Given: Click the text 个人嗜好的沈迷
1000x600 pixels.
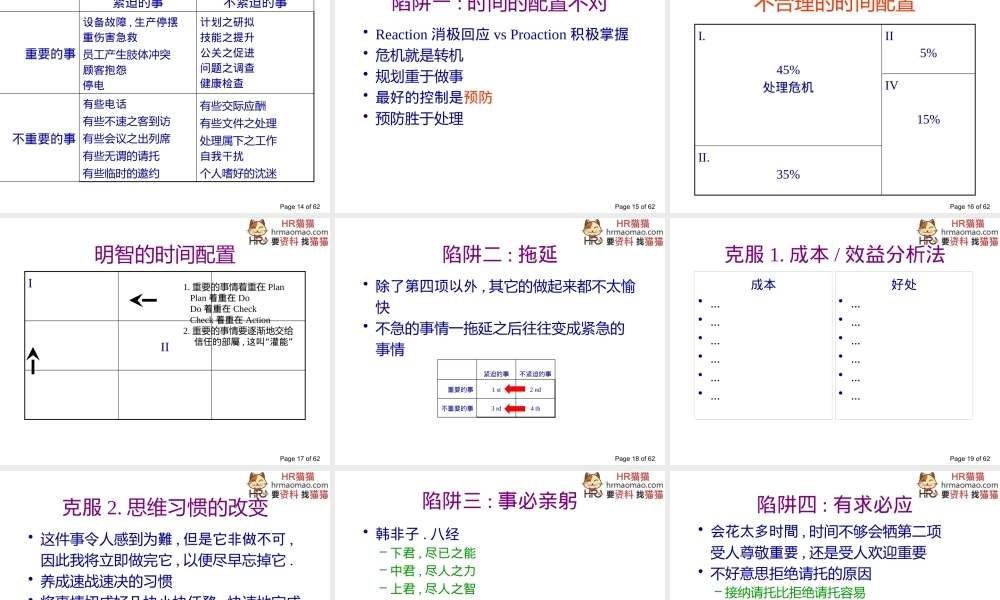Looking at the screenshot, I should click(238, 173).
